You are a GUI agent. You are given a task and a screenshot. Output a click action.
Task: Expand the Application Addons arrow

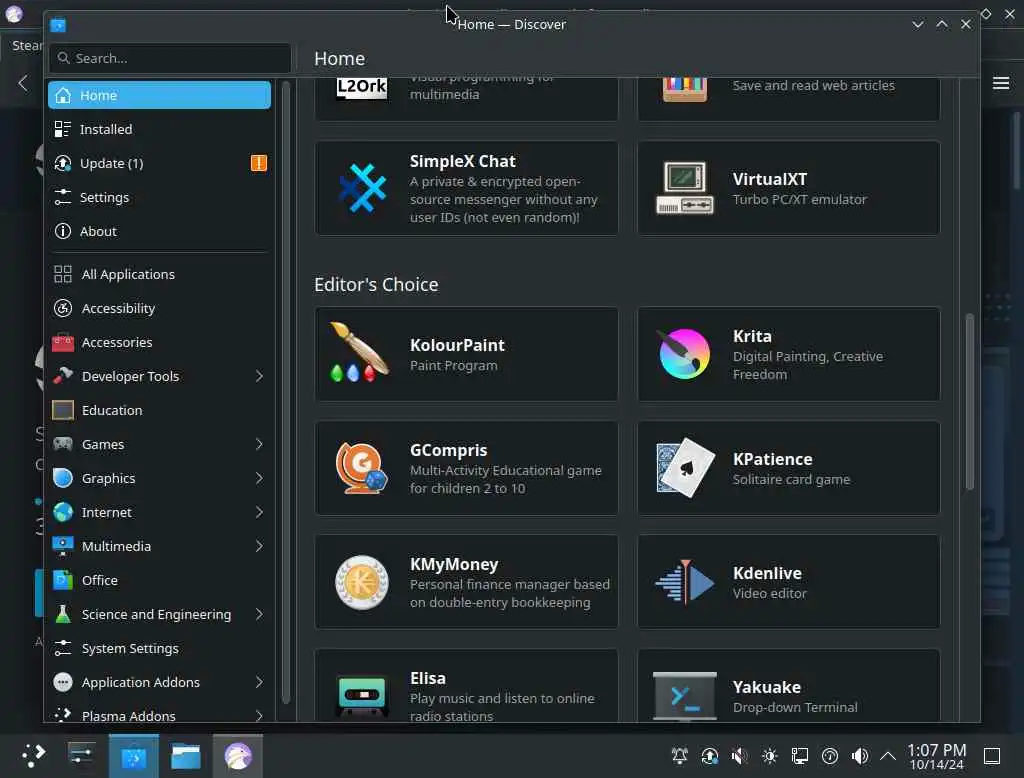click(259, 681)
